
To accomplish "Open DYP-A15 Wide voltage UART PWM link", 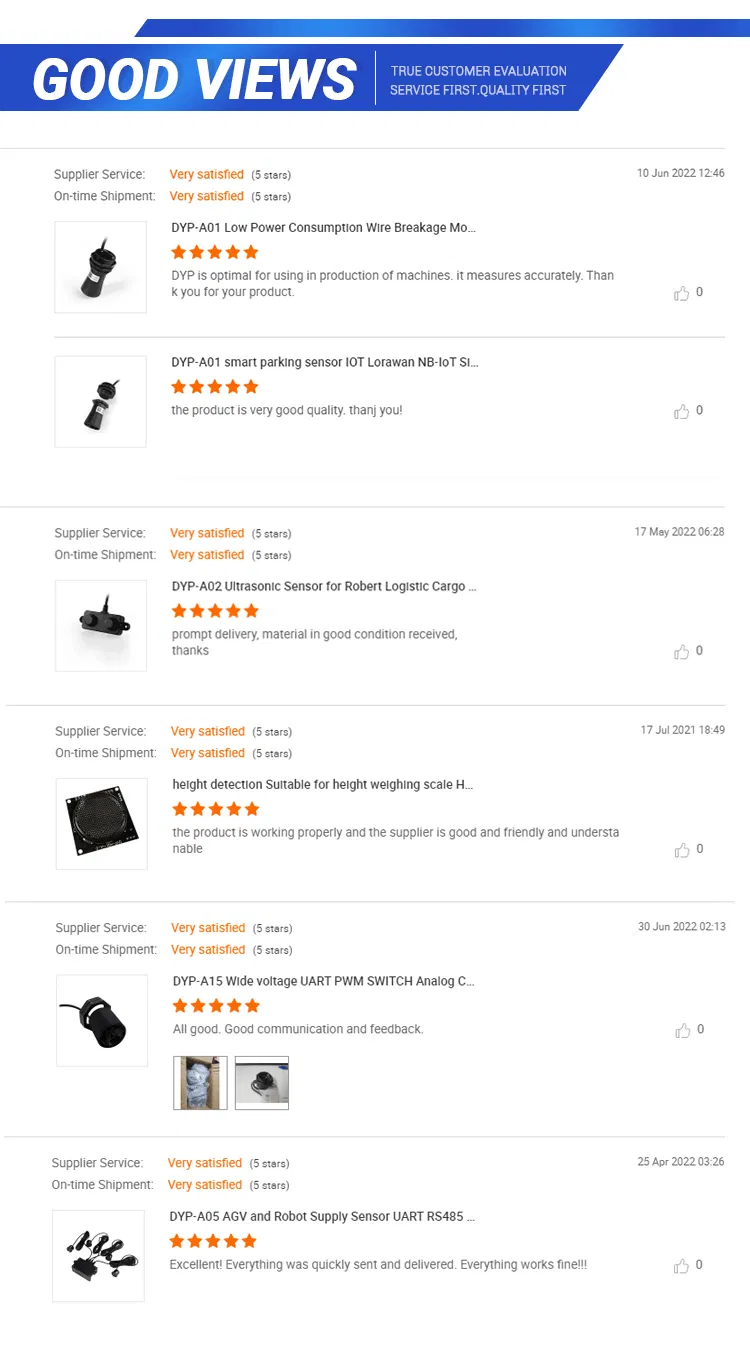I will point(323,982).
